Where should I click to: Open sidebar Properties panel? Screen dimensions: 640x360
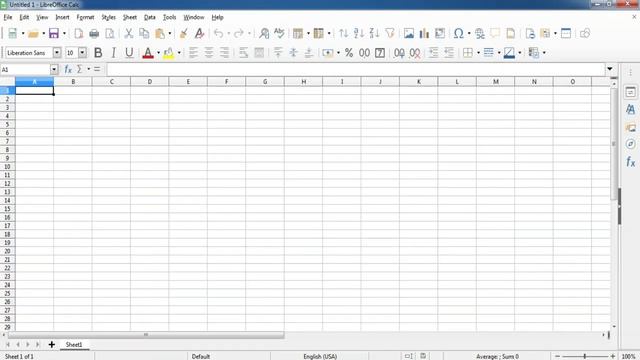[630, 92]
